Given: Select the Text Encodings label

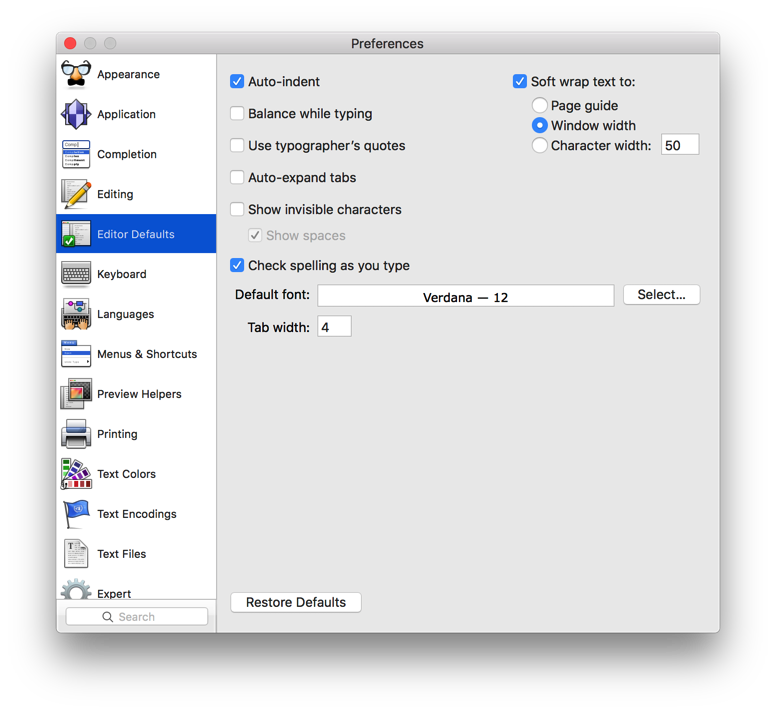Looking at the screenshot, I should point(137,514).
